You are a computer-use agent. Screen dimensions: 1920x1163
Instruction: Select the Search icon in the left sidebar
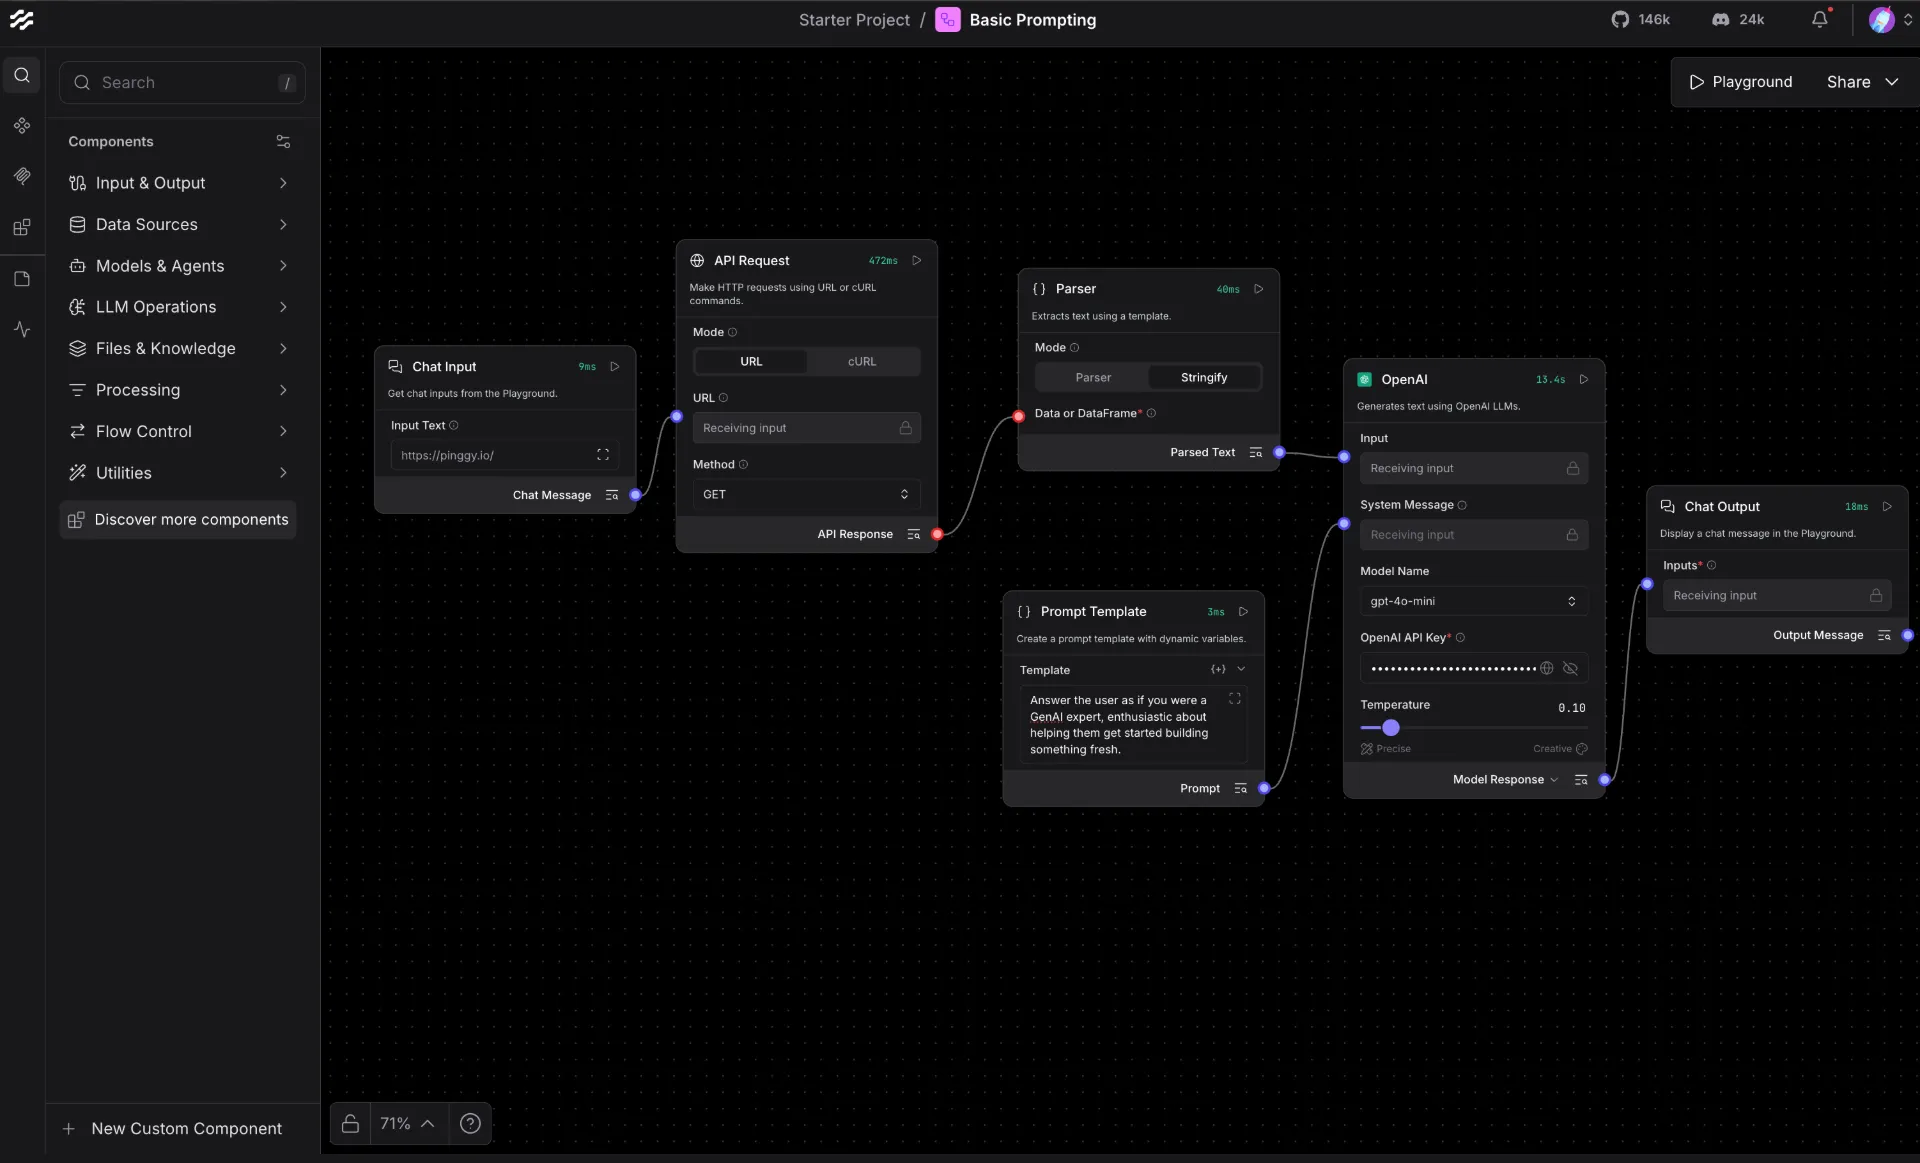(x=21, y=74)
